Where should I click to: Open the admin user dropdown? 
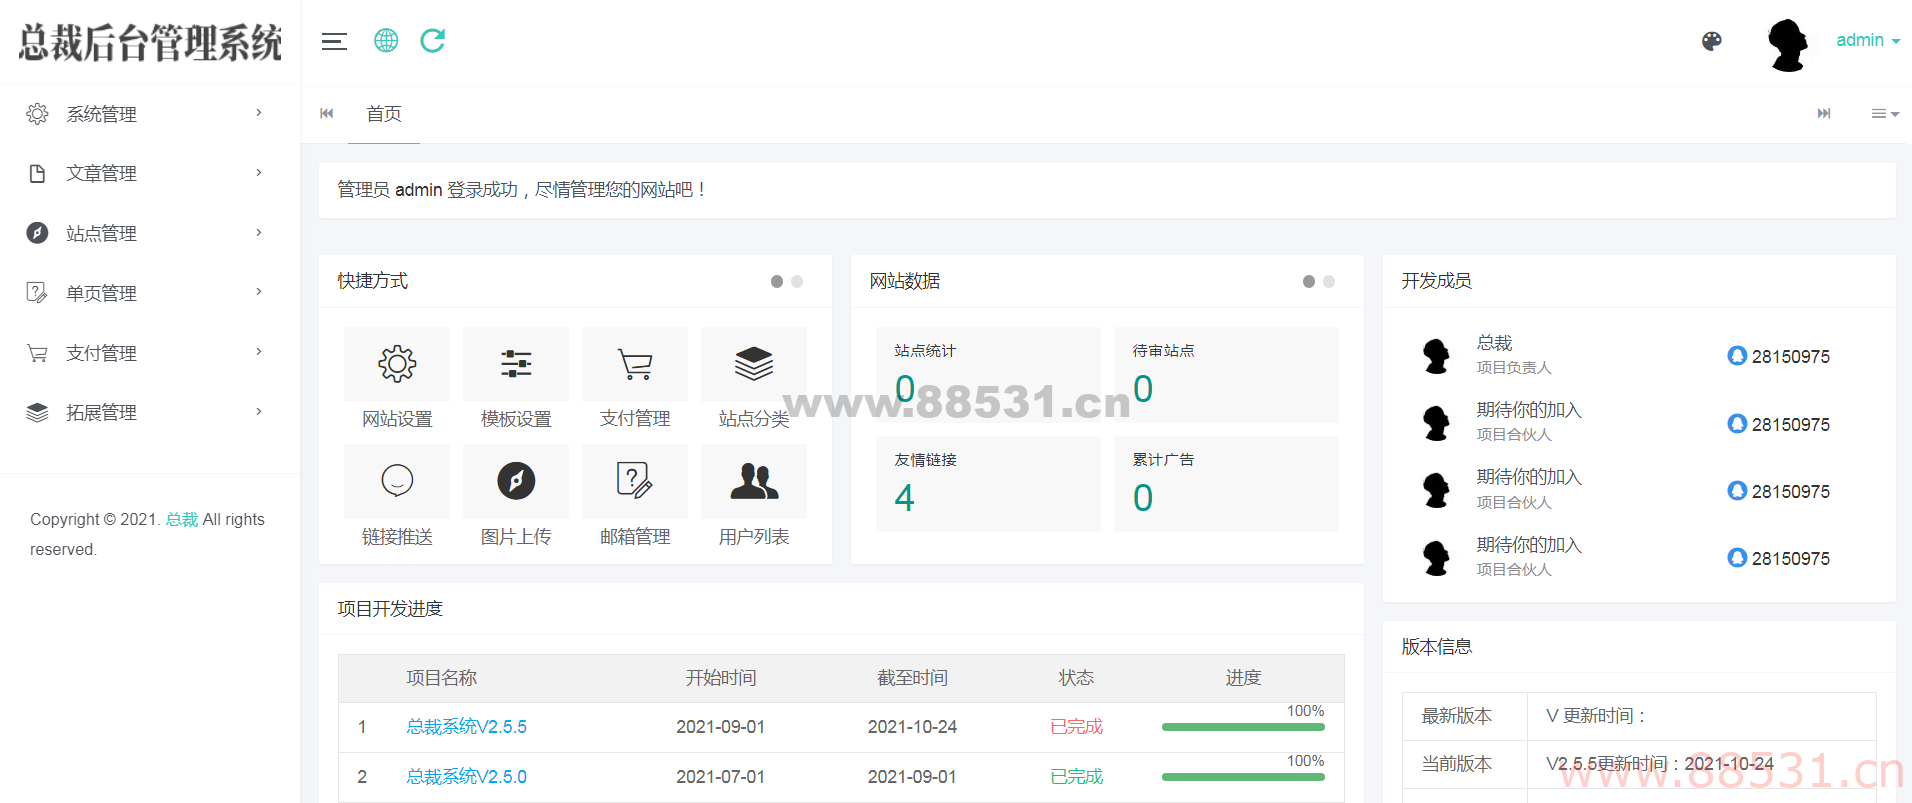(x=1868, y=40)
